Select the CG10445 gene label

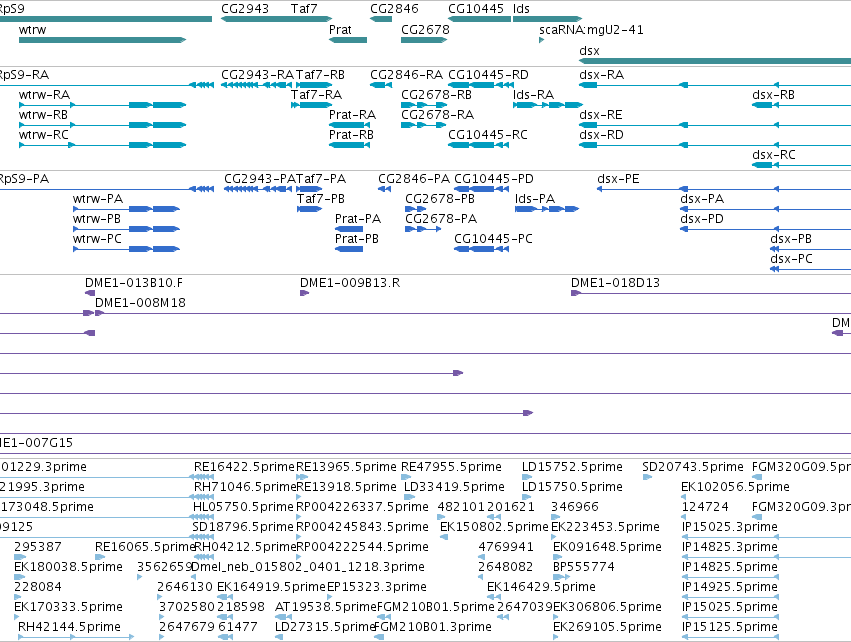tap(476, 9)
